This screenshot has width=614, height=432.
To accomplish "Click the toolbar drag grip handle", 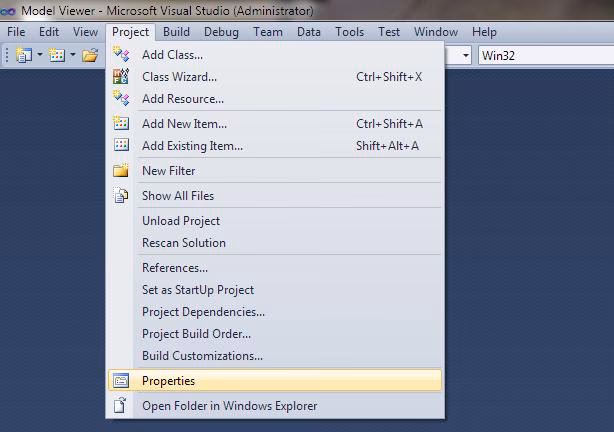I will (6, 55).
